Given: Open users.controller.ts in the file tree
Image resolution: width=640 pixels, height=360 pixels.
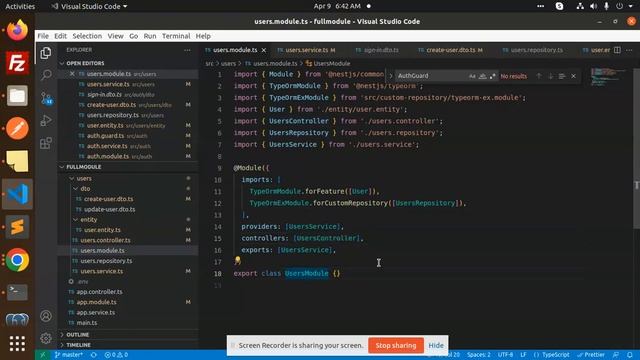Looking at the screenshot, I should (105, 240).
